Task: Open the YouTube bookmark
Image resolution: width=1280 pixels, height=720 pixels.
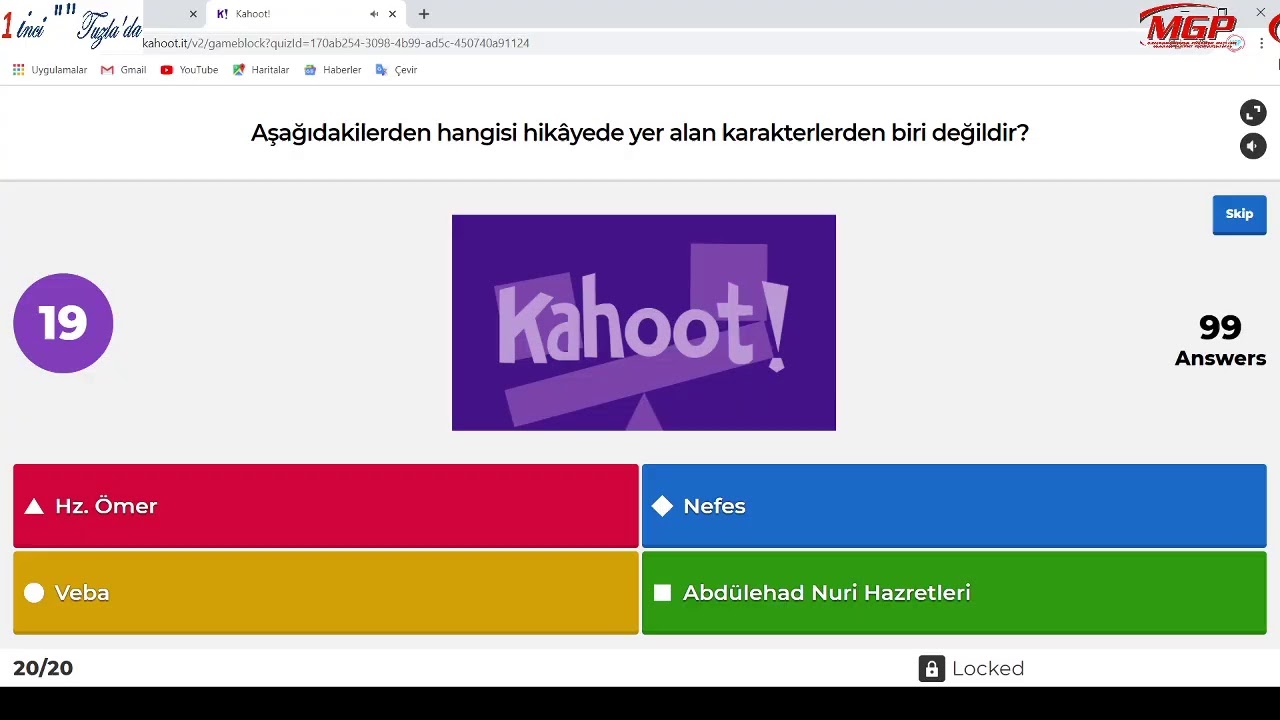Action: [189, 70]
